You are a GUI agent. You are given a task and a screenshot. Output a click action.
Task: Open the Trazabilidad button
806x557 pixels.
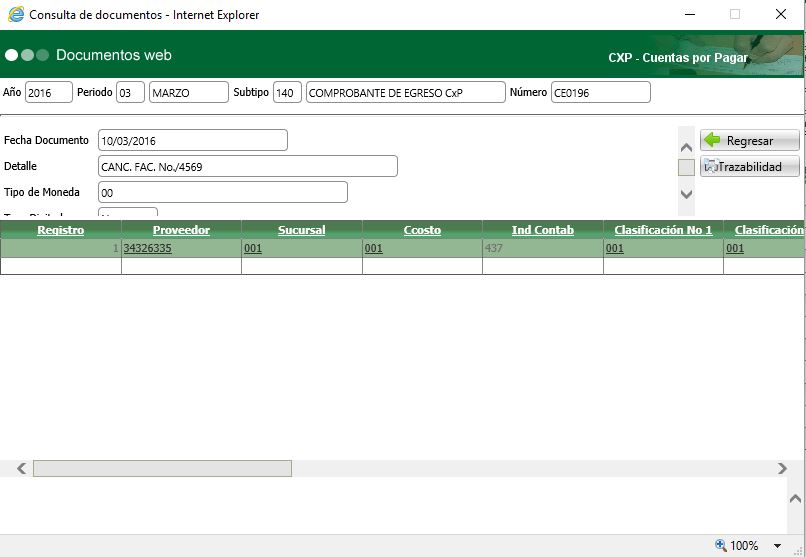[749, 166]
